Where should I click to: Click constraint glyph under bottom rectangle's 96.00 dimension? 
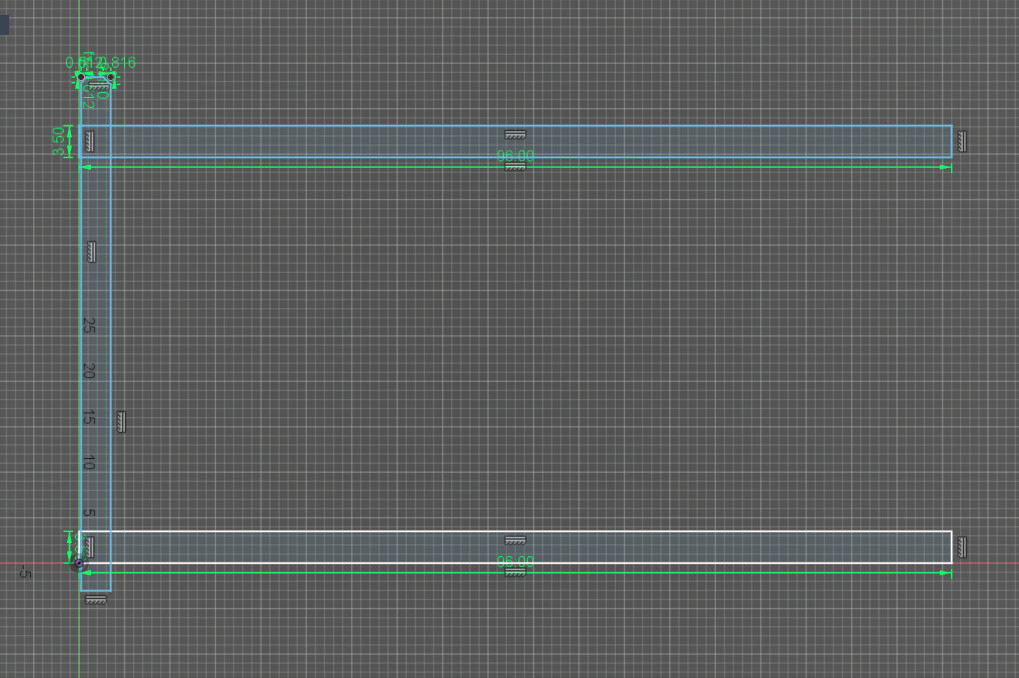pyautogui.click(x=515, y=573)
